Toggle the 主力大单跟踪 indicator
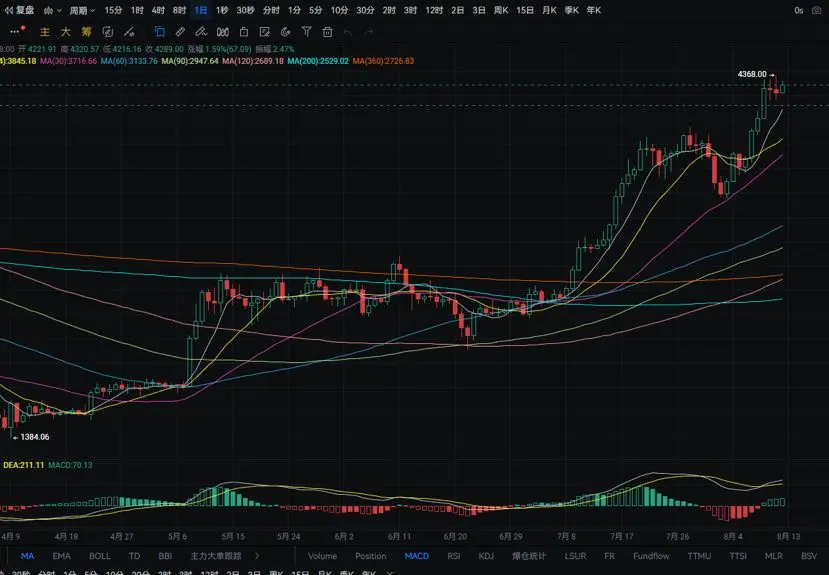 pyautogui.click(x=216, y=556)
